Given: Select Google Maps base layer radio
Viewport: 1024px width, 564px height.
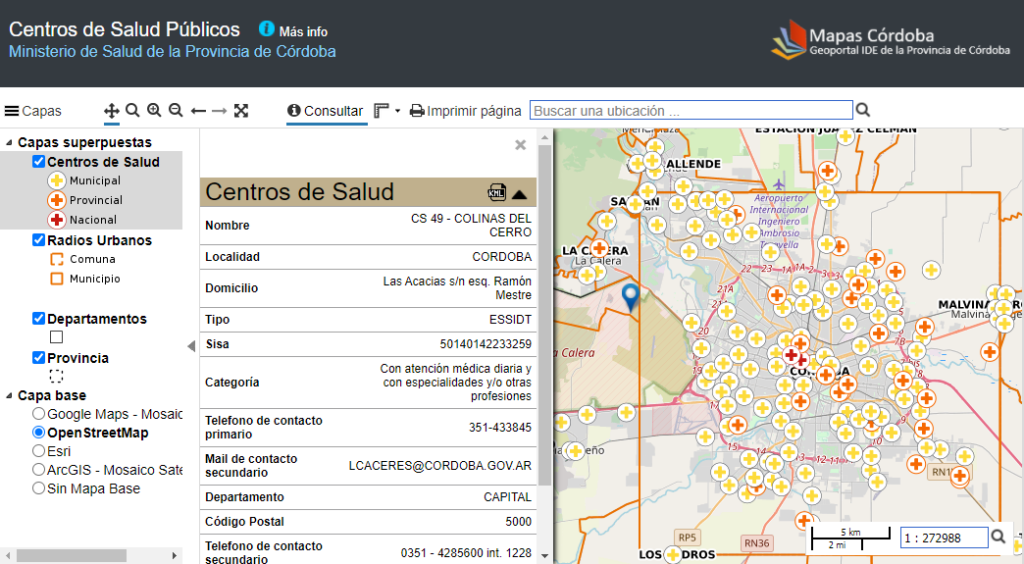Looking at the screenshot, I should [x=39, y=414].
